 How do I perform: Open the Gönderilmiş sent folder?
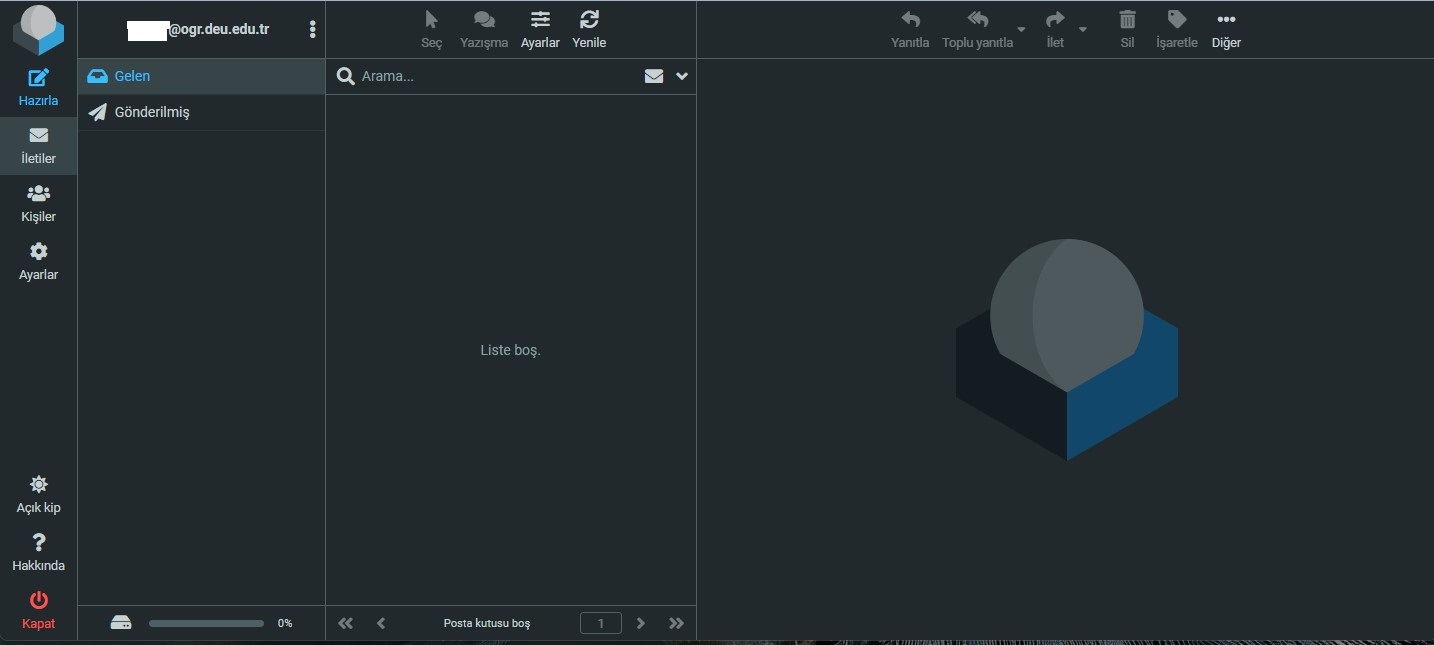(151, 112)
